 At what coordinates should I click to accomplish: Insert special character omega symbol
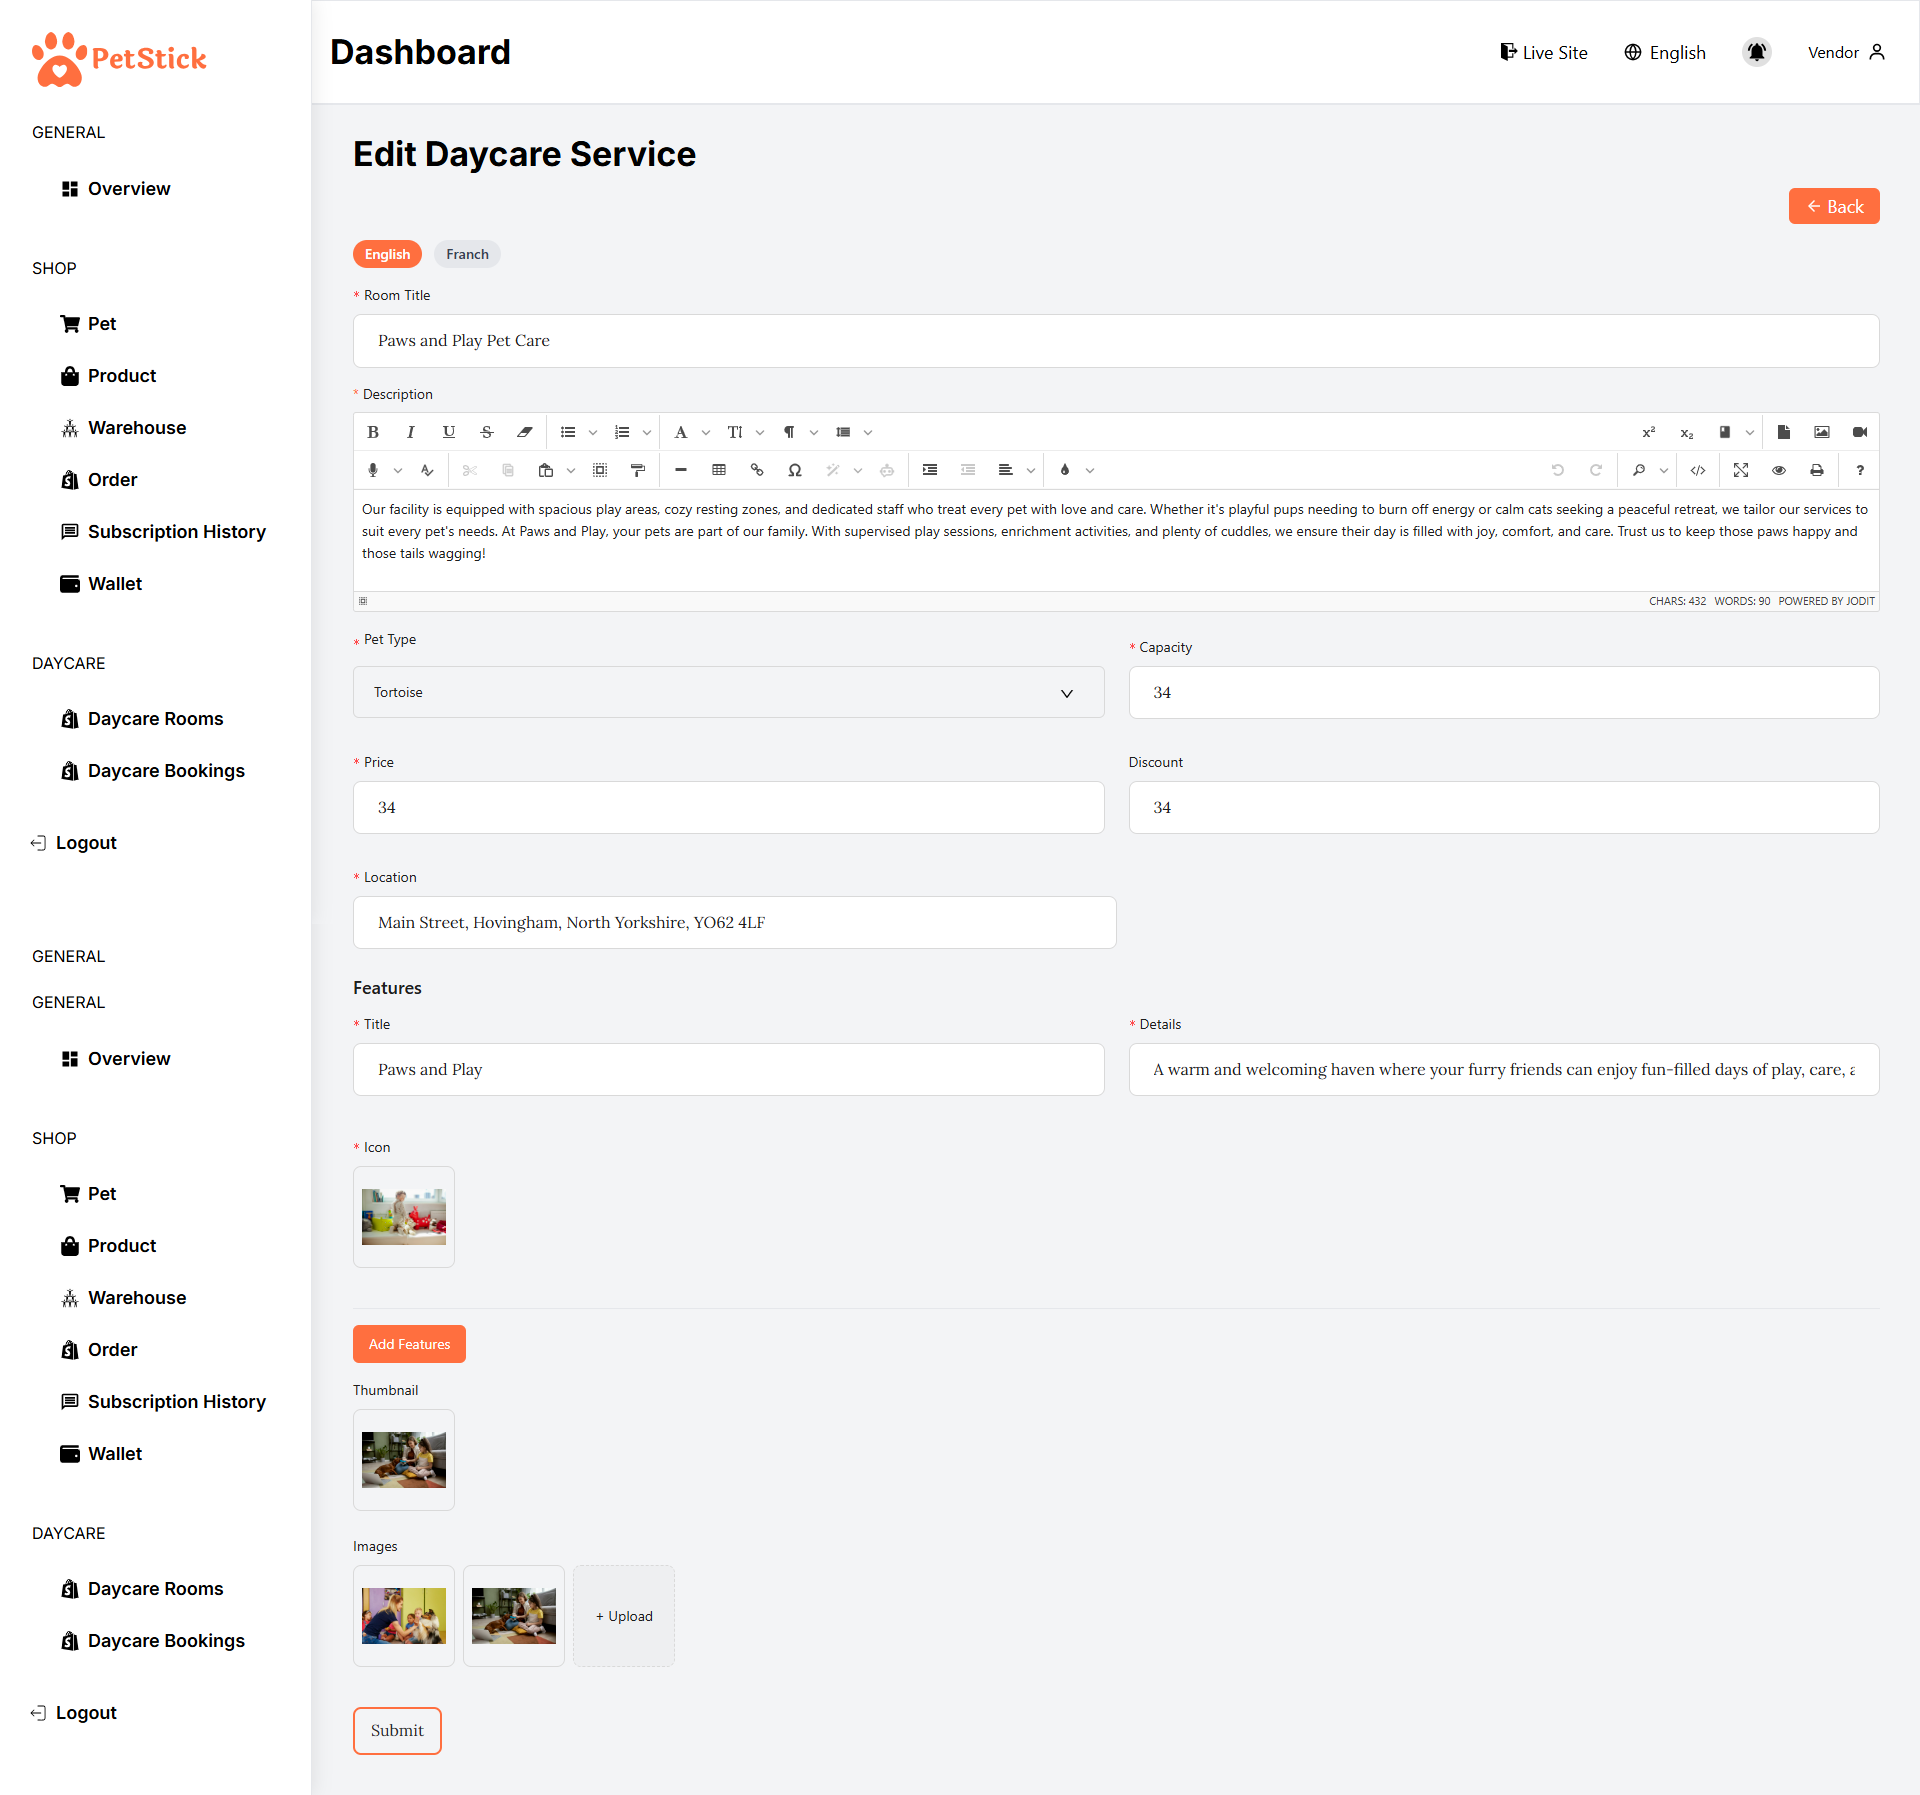coord(795,470)
